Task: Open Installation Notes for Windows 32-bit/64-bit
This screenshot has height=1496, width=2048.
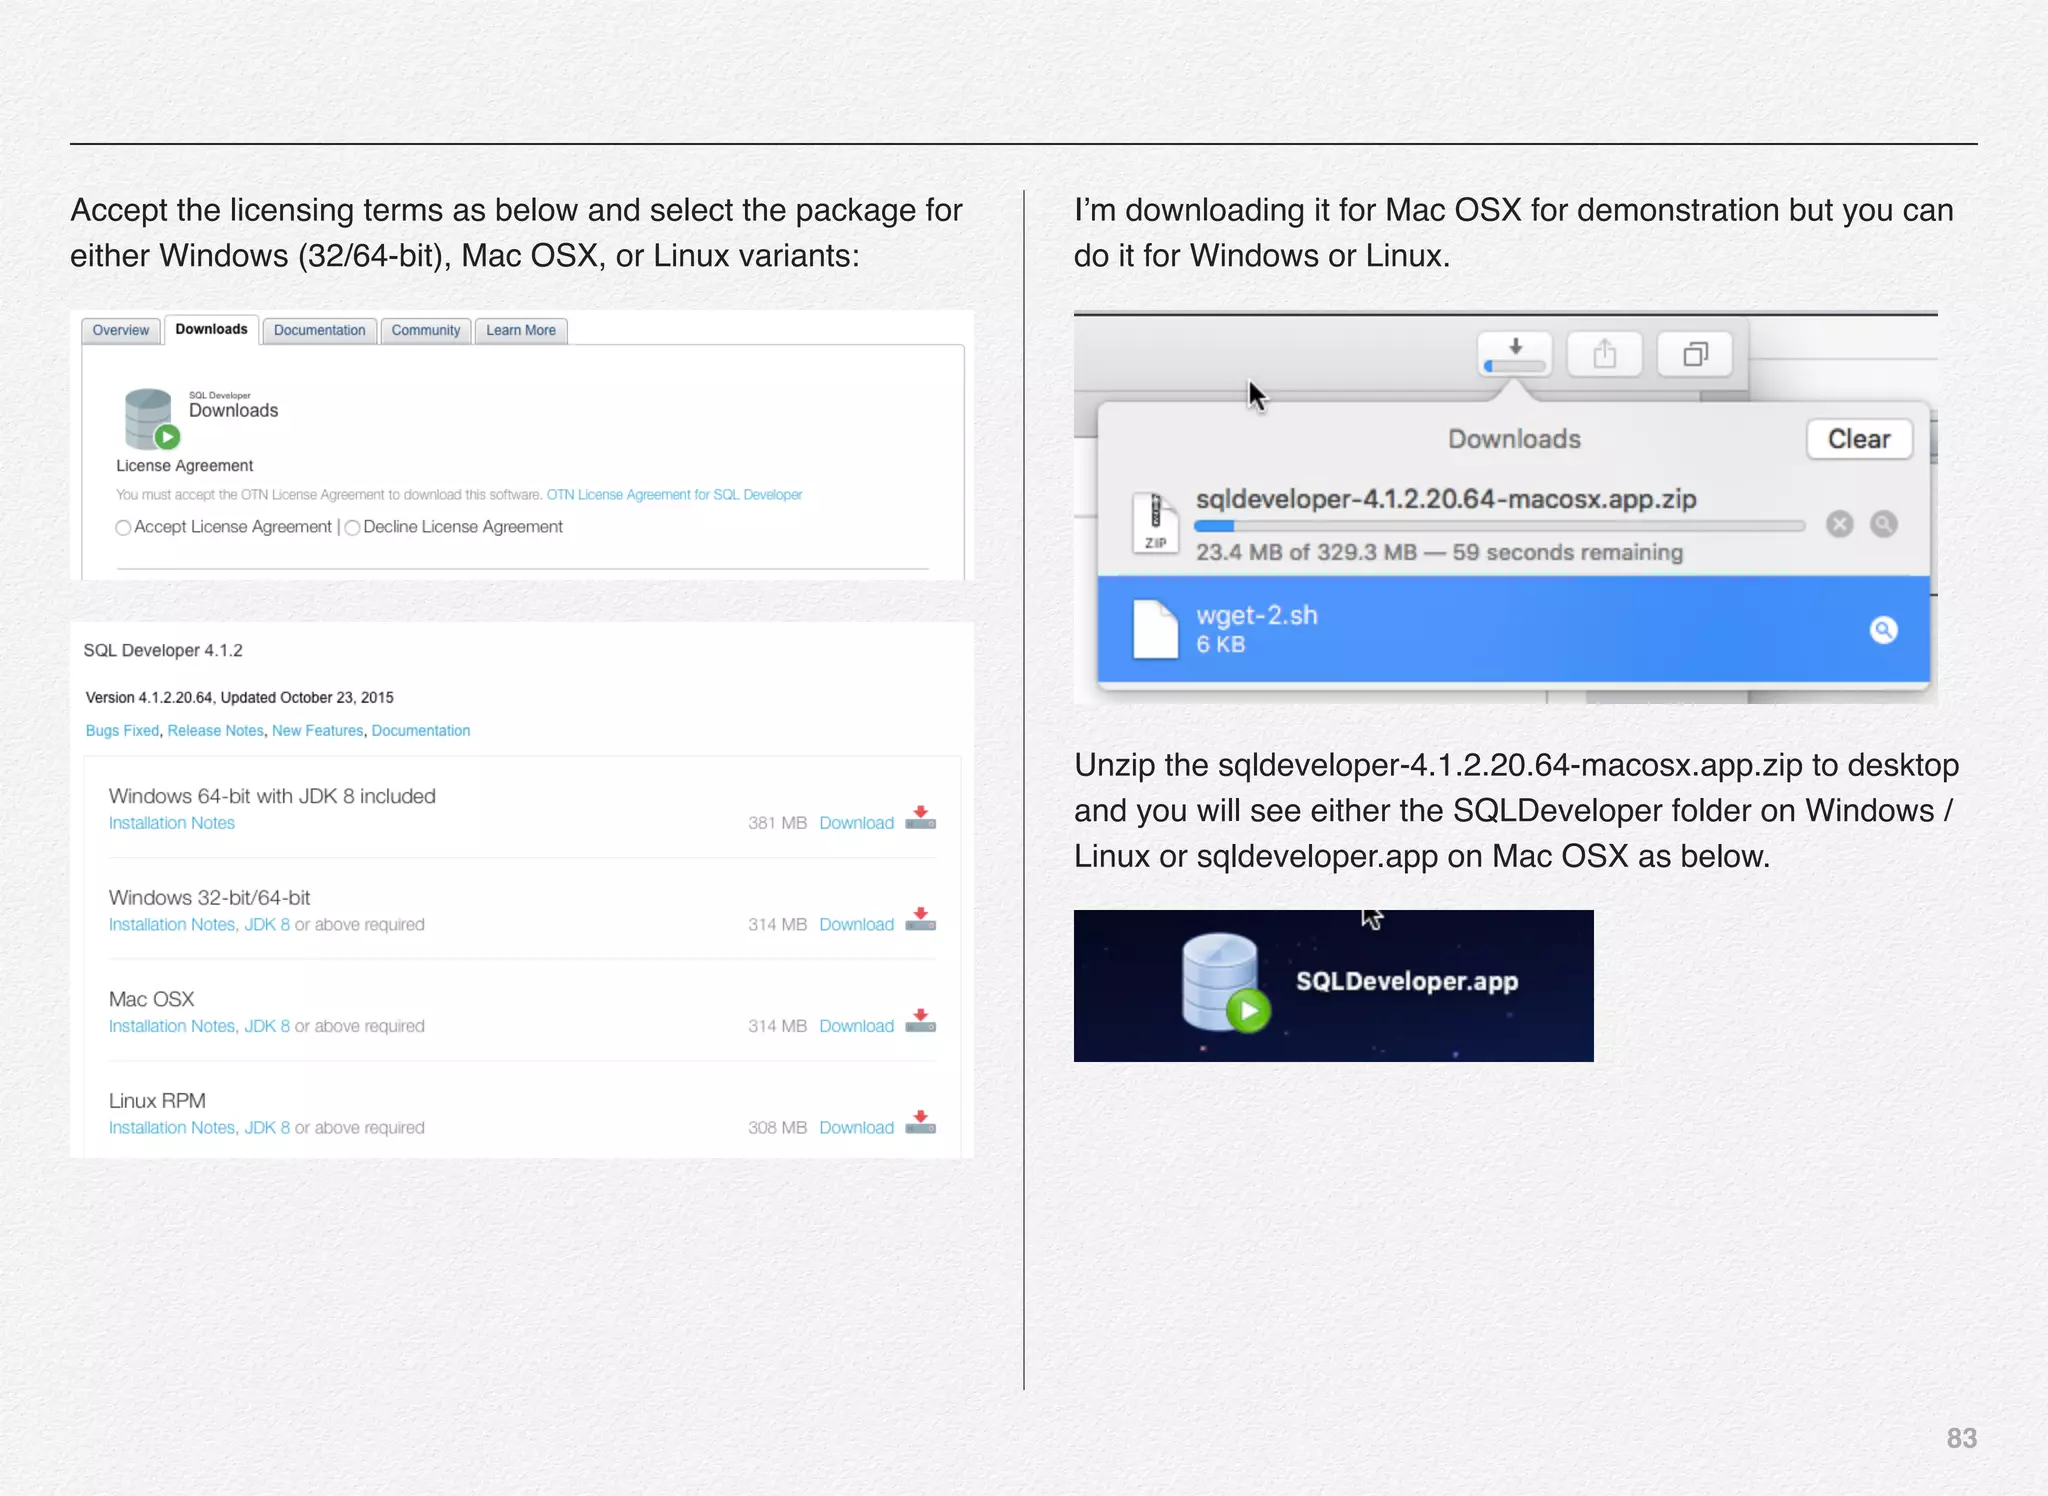Action: [172, 925]
